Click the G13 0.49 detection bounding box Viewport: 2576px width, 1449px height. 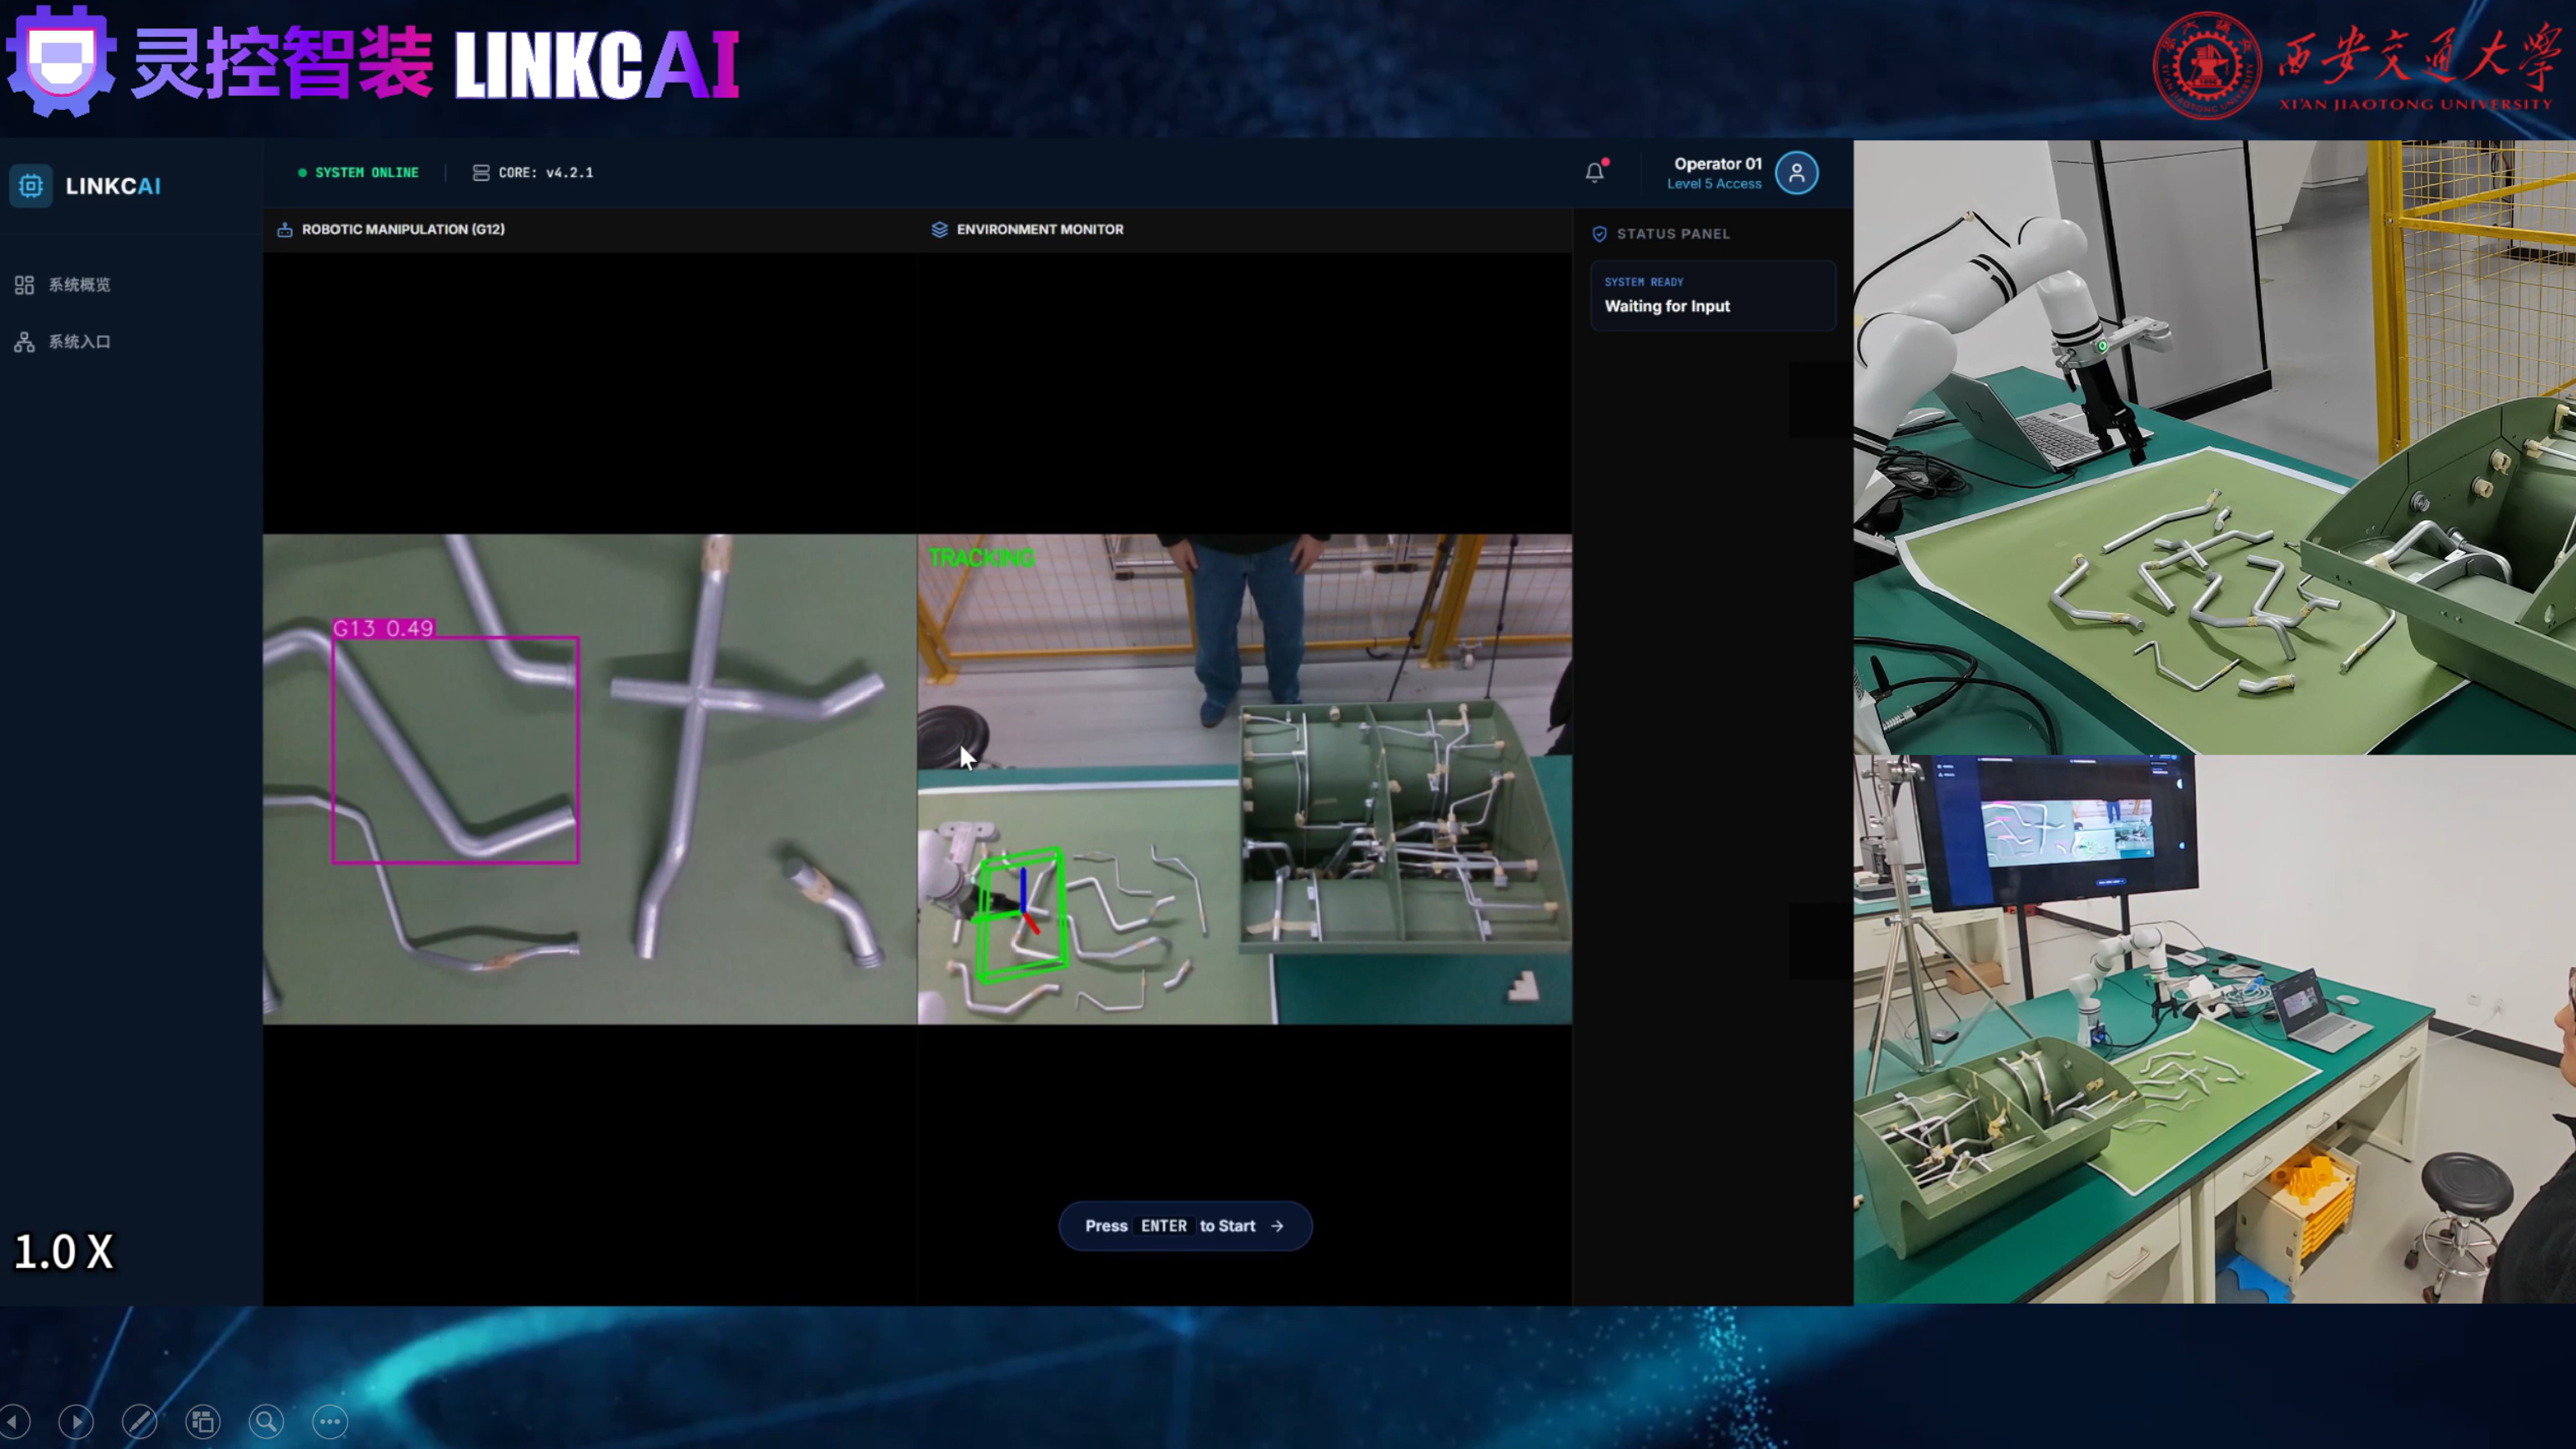[x=455, y=749]
